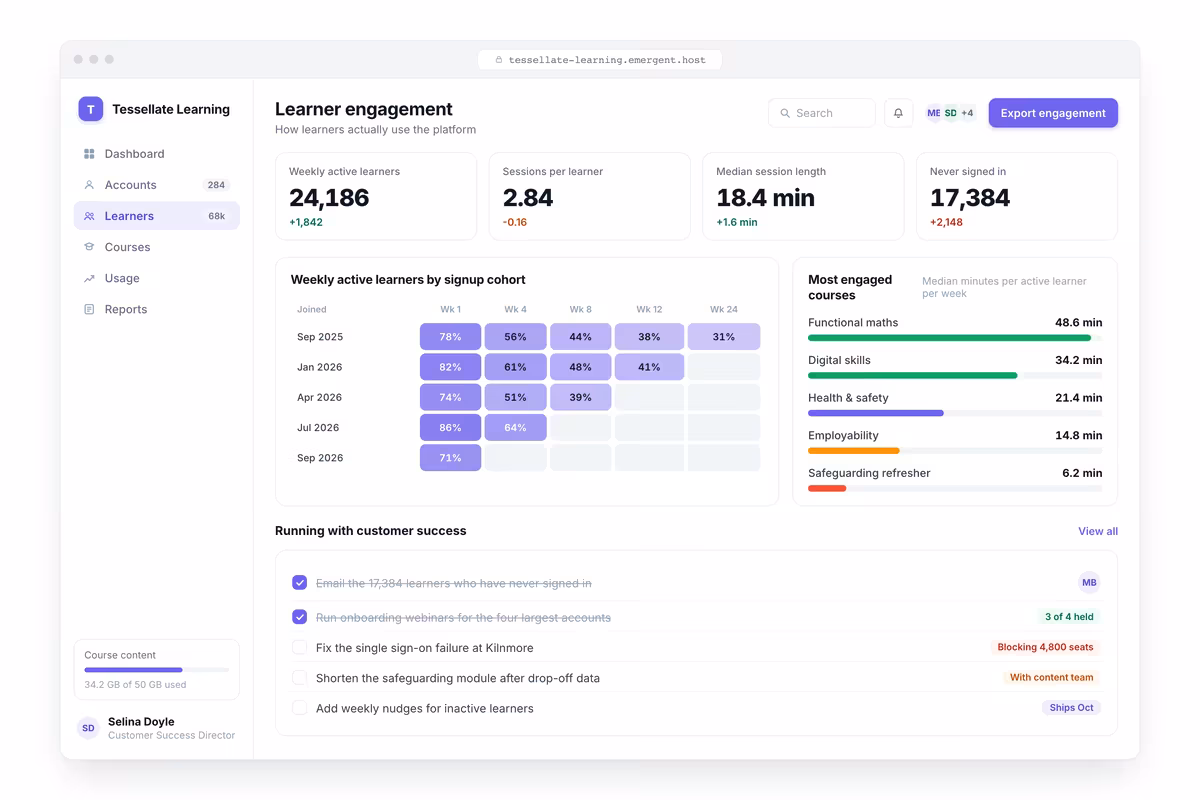Screen dimensions: 1200x800
Task: Click the Ships Oct tag
Action: 1071,707
